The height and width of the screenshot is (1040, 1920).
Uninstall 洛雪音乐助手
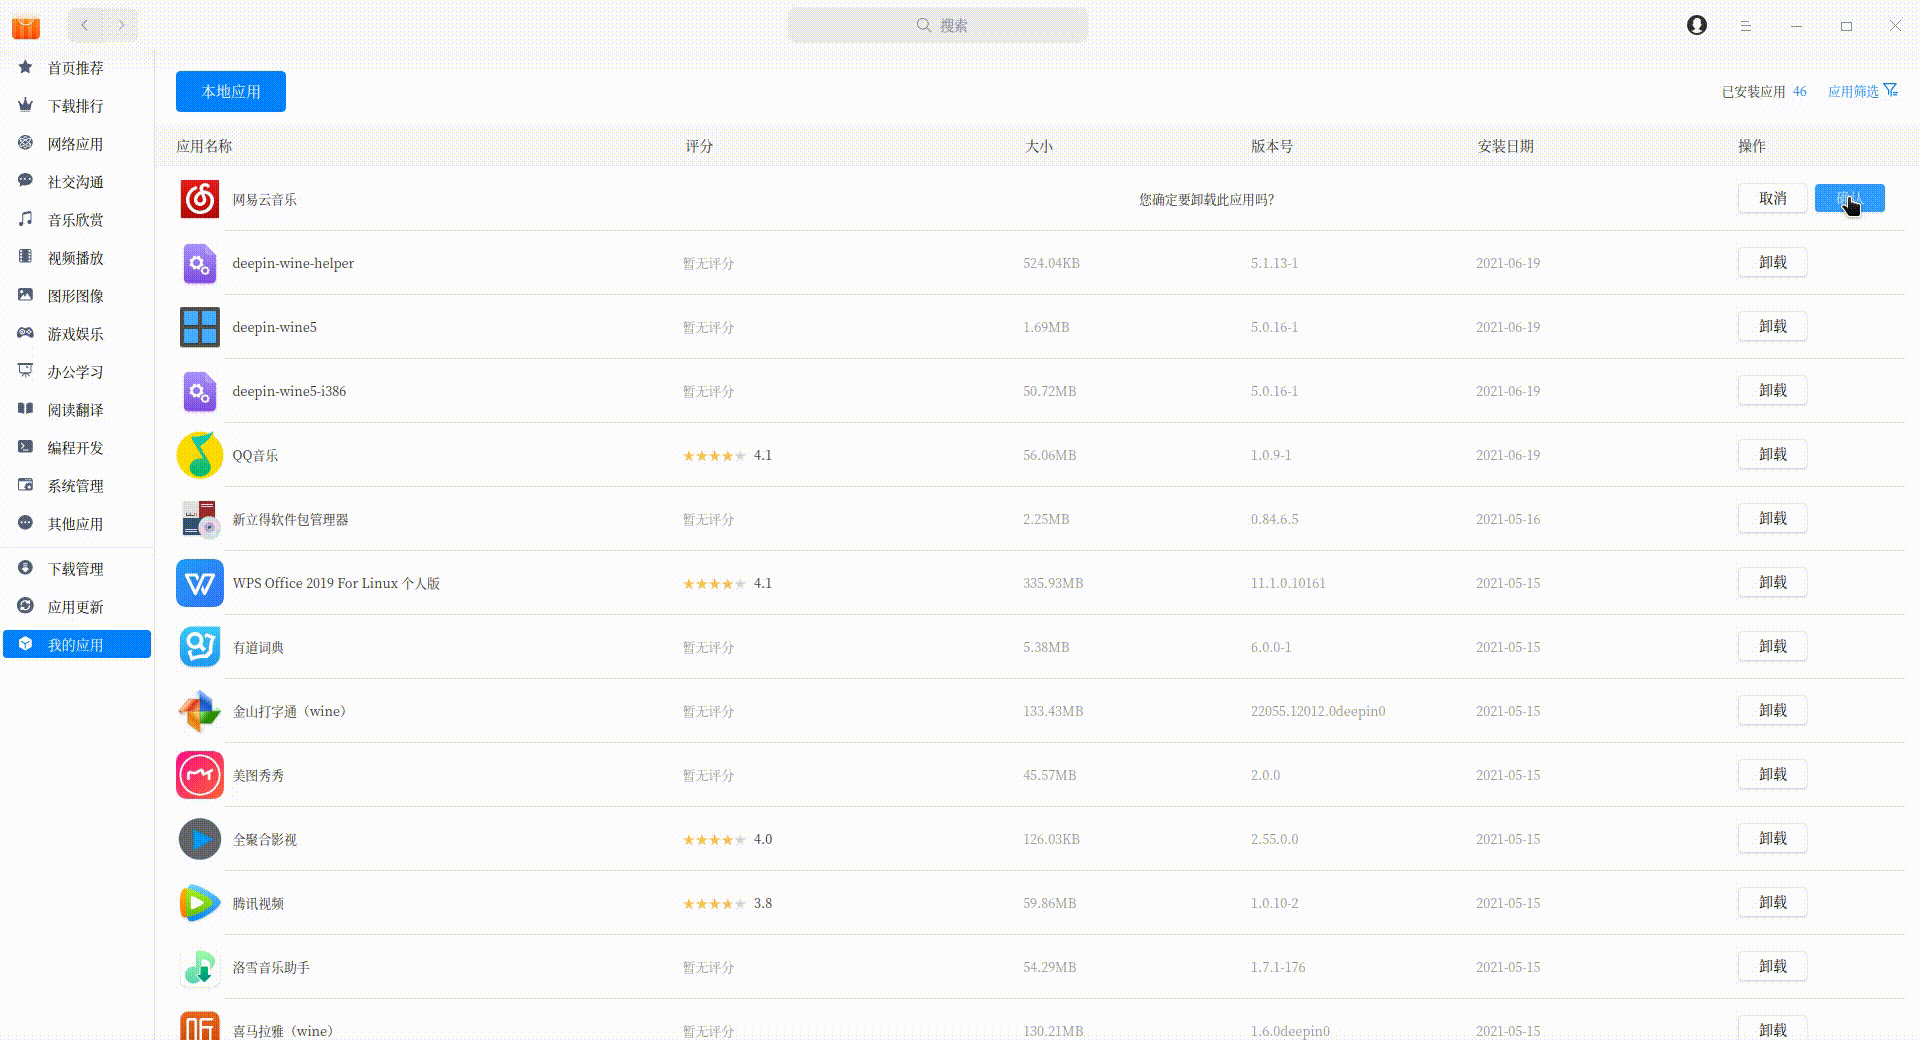click(1773, 966)
